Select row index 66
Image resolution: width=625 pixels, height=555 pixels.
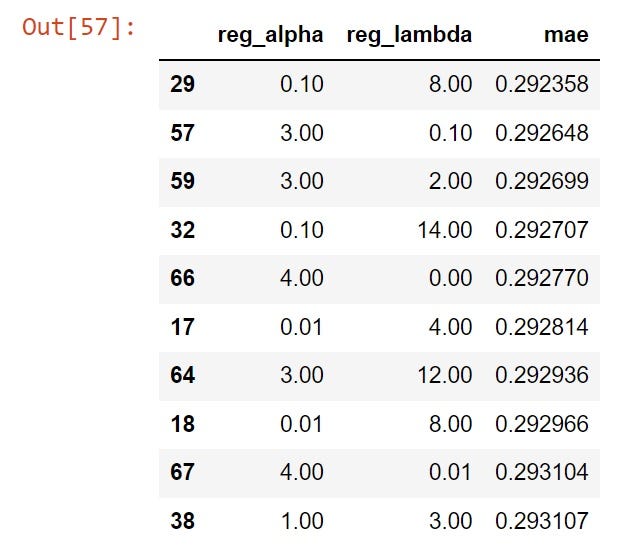182,278
